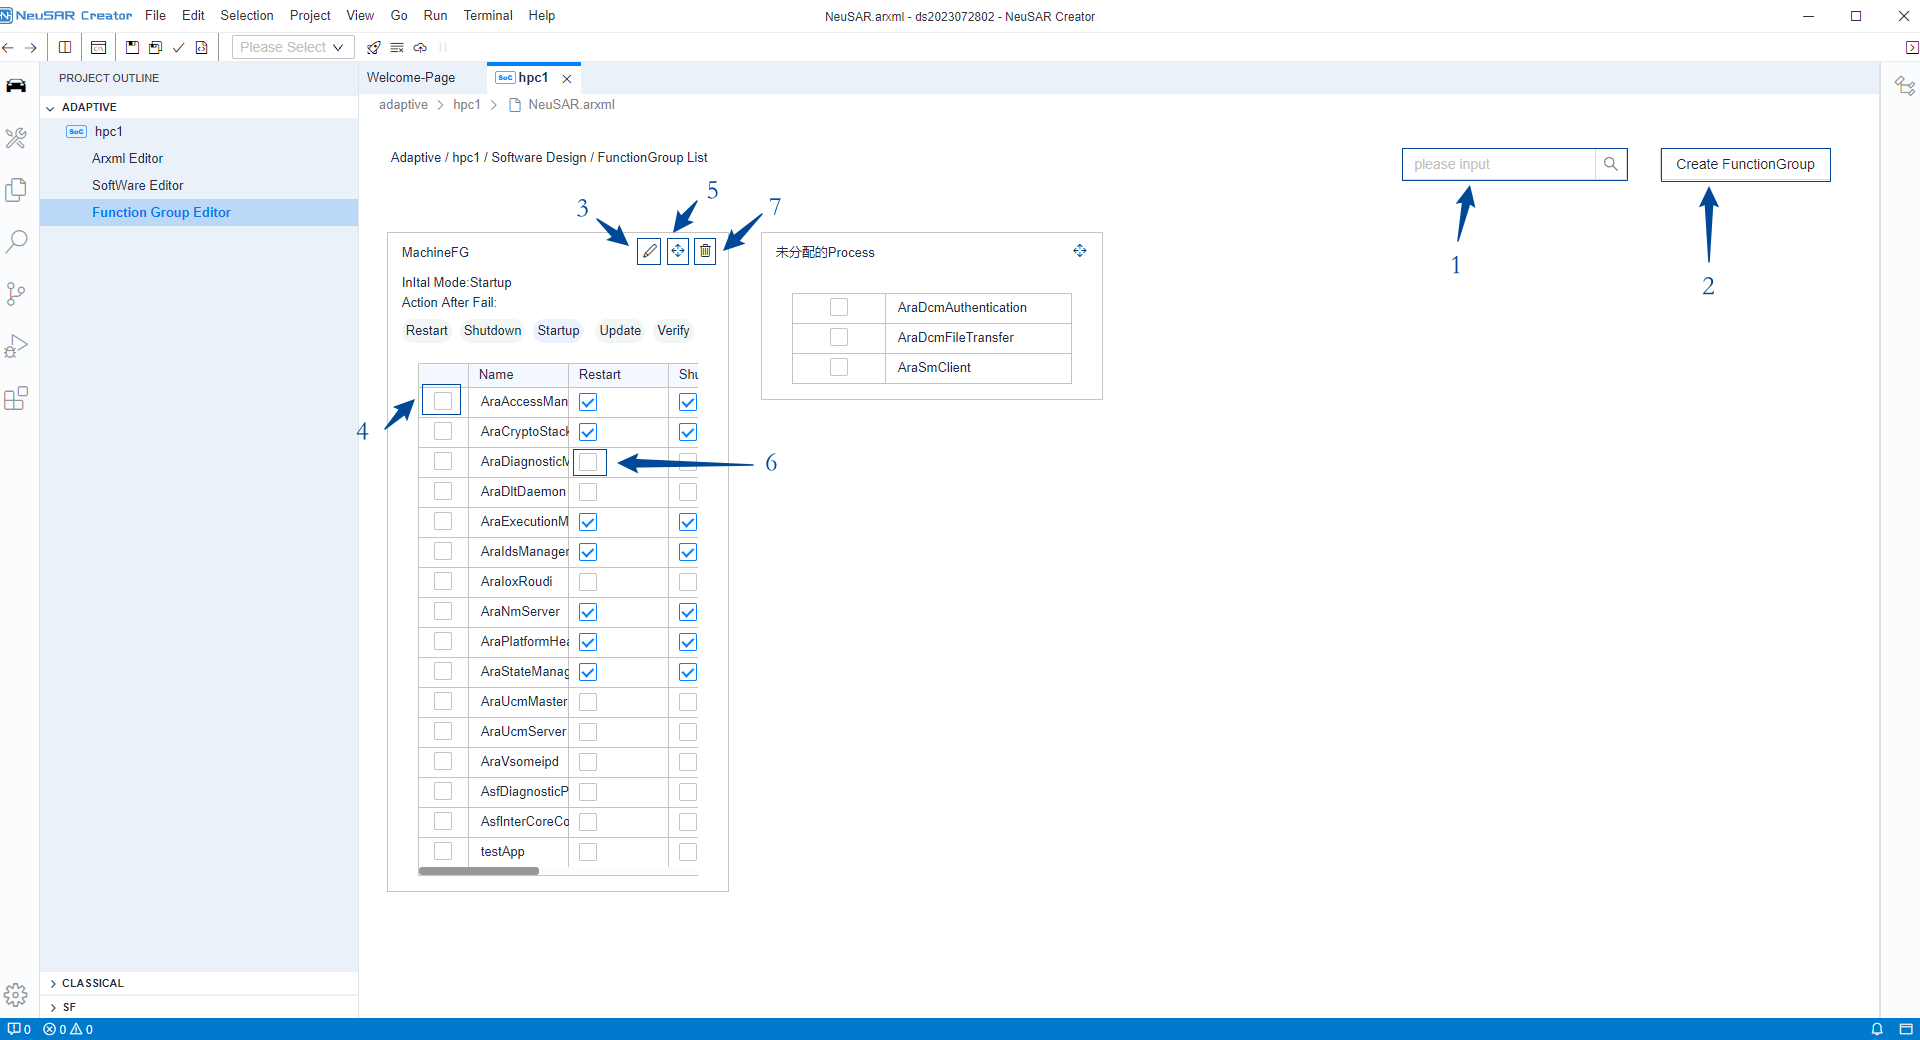Image resolution: width=1920 pixels, height=1040 pixels.
Task: Expand the CLASSICAL section
Action: click(53, 983)
